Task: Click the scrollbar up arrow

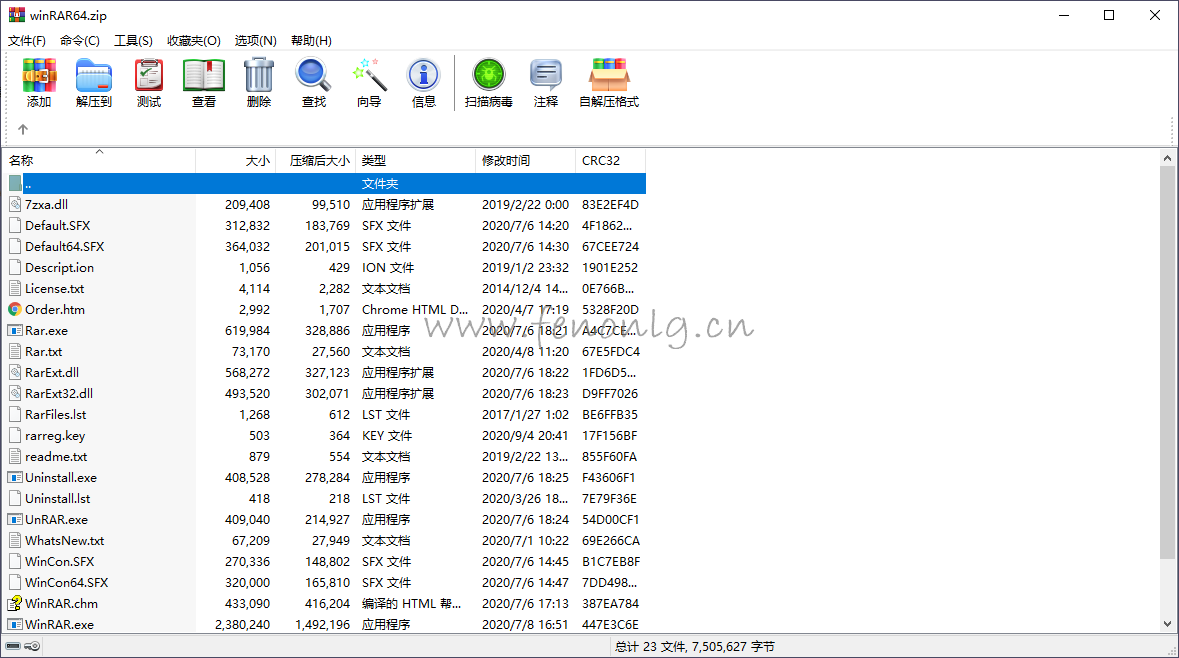Action: [1167, 158]
